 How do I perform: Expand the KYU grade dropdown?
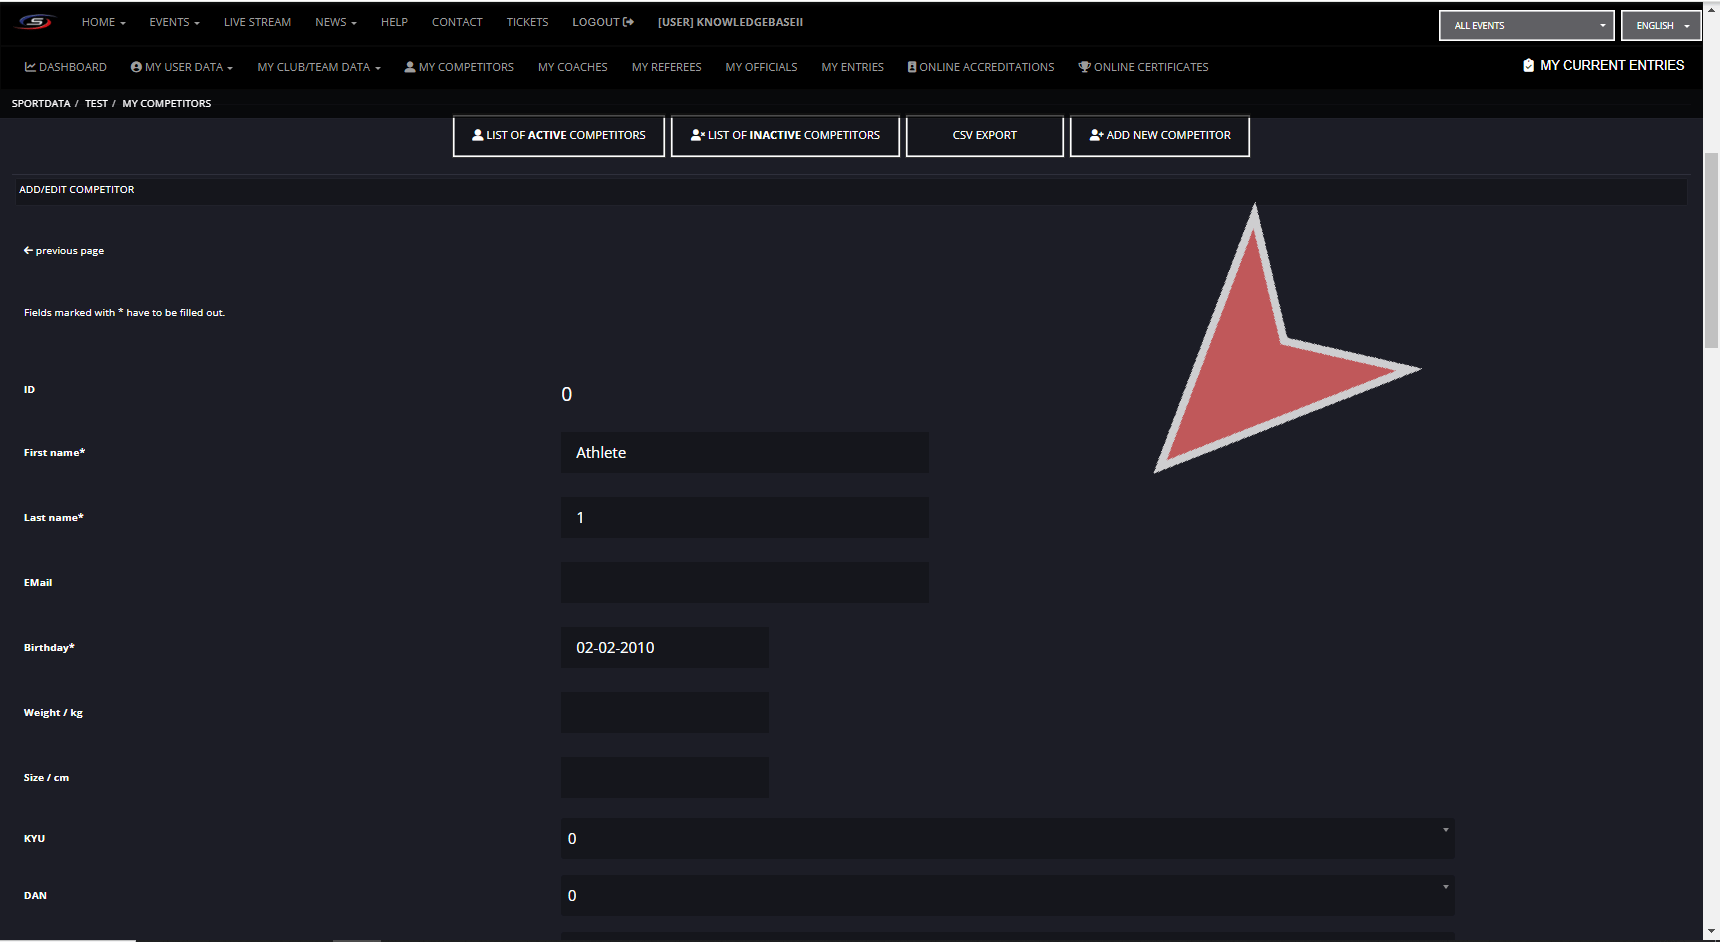(x=1007, y=839)
